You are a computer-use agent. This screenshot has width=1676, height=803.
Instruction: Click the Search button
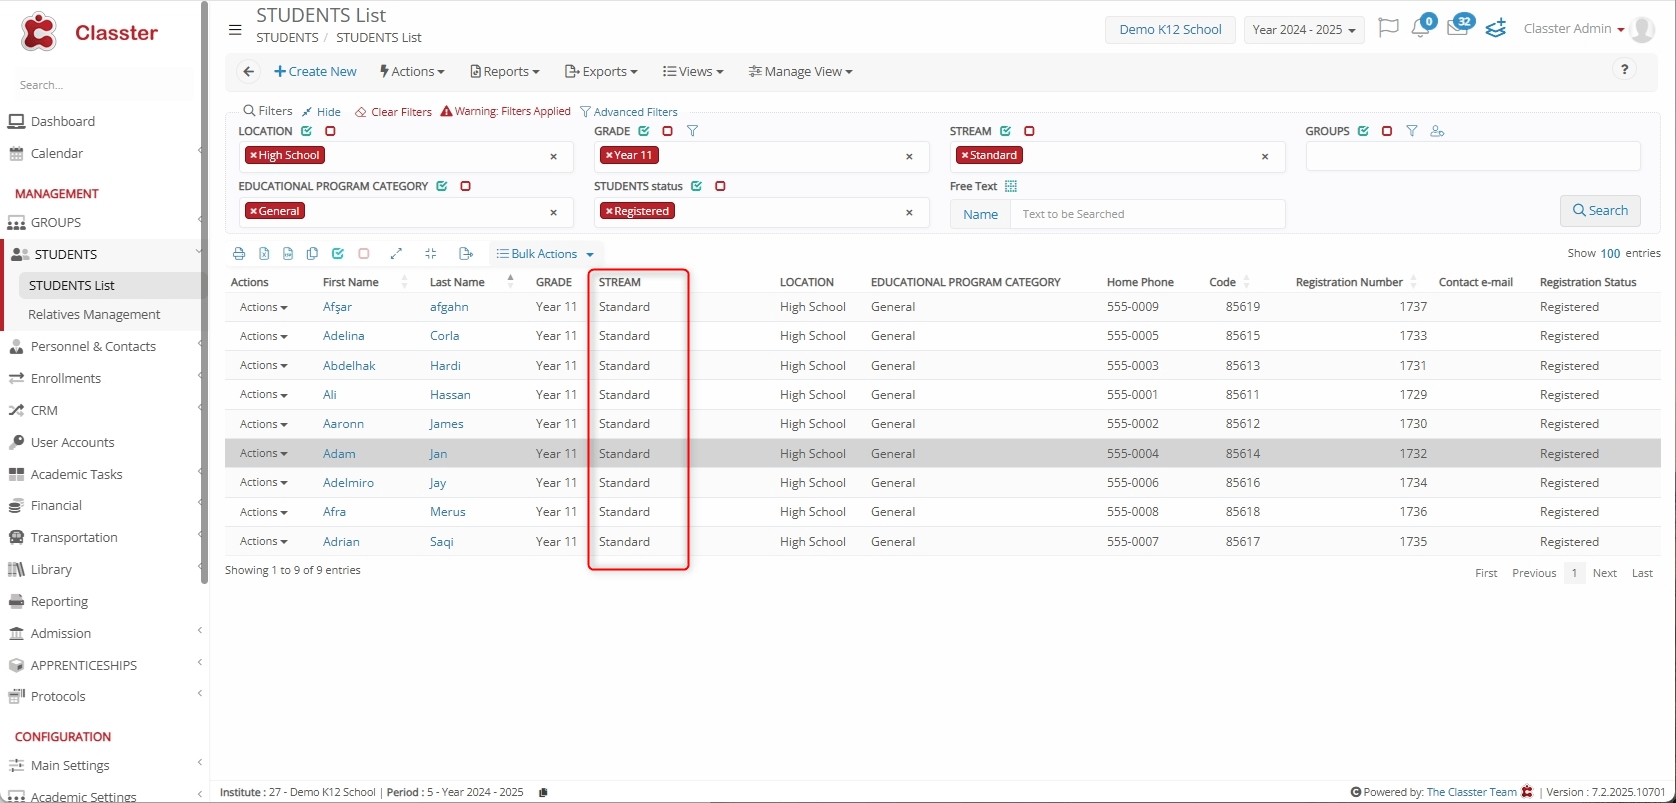(1599, 211)
